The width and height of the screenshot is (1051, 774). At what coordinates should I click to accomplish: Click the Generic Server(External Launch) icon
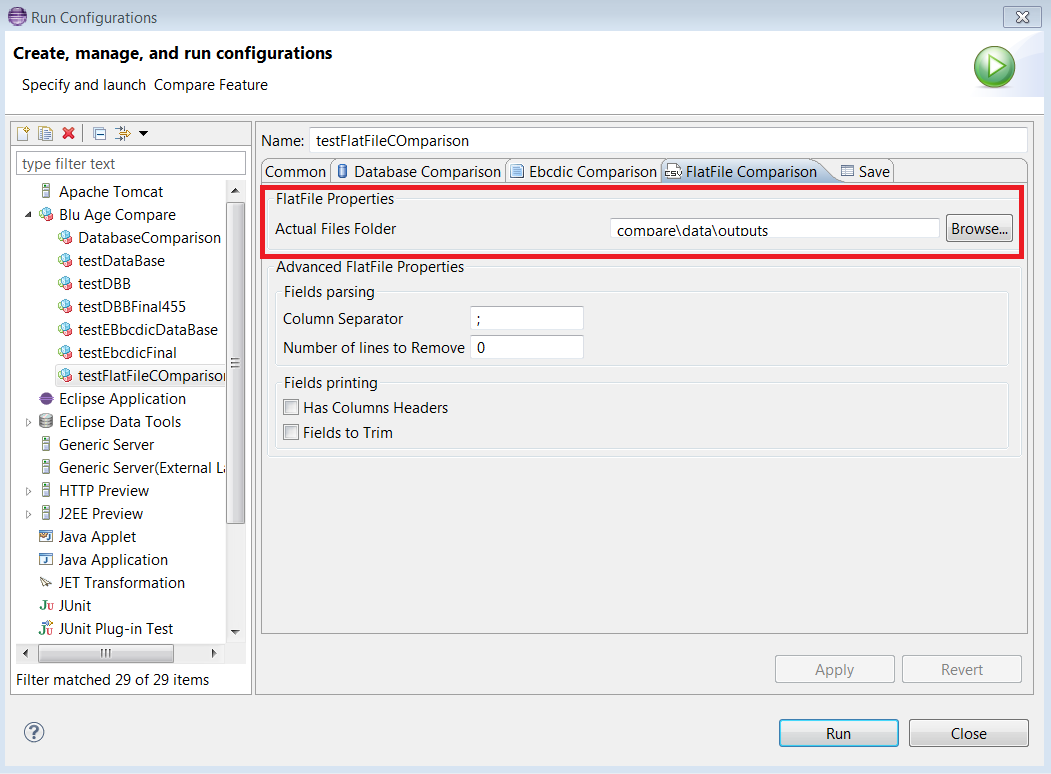(x=46, y=466)
